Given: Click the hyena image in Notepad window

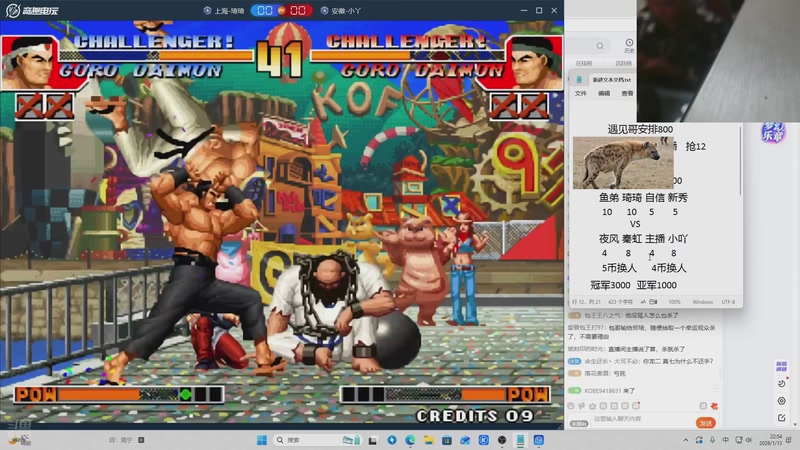Looking at the screenshot, I should tap(623, 163).
